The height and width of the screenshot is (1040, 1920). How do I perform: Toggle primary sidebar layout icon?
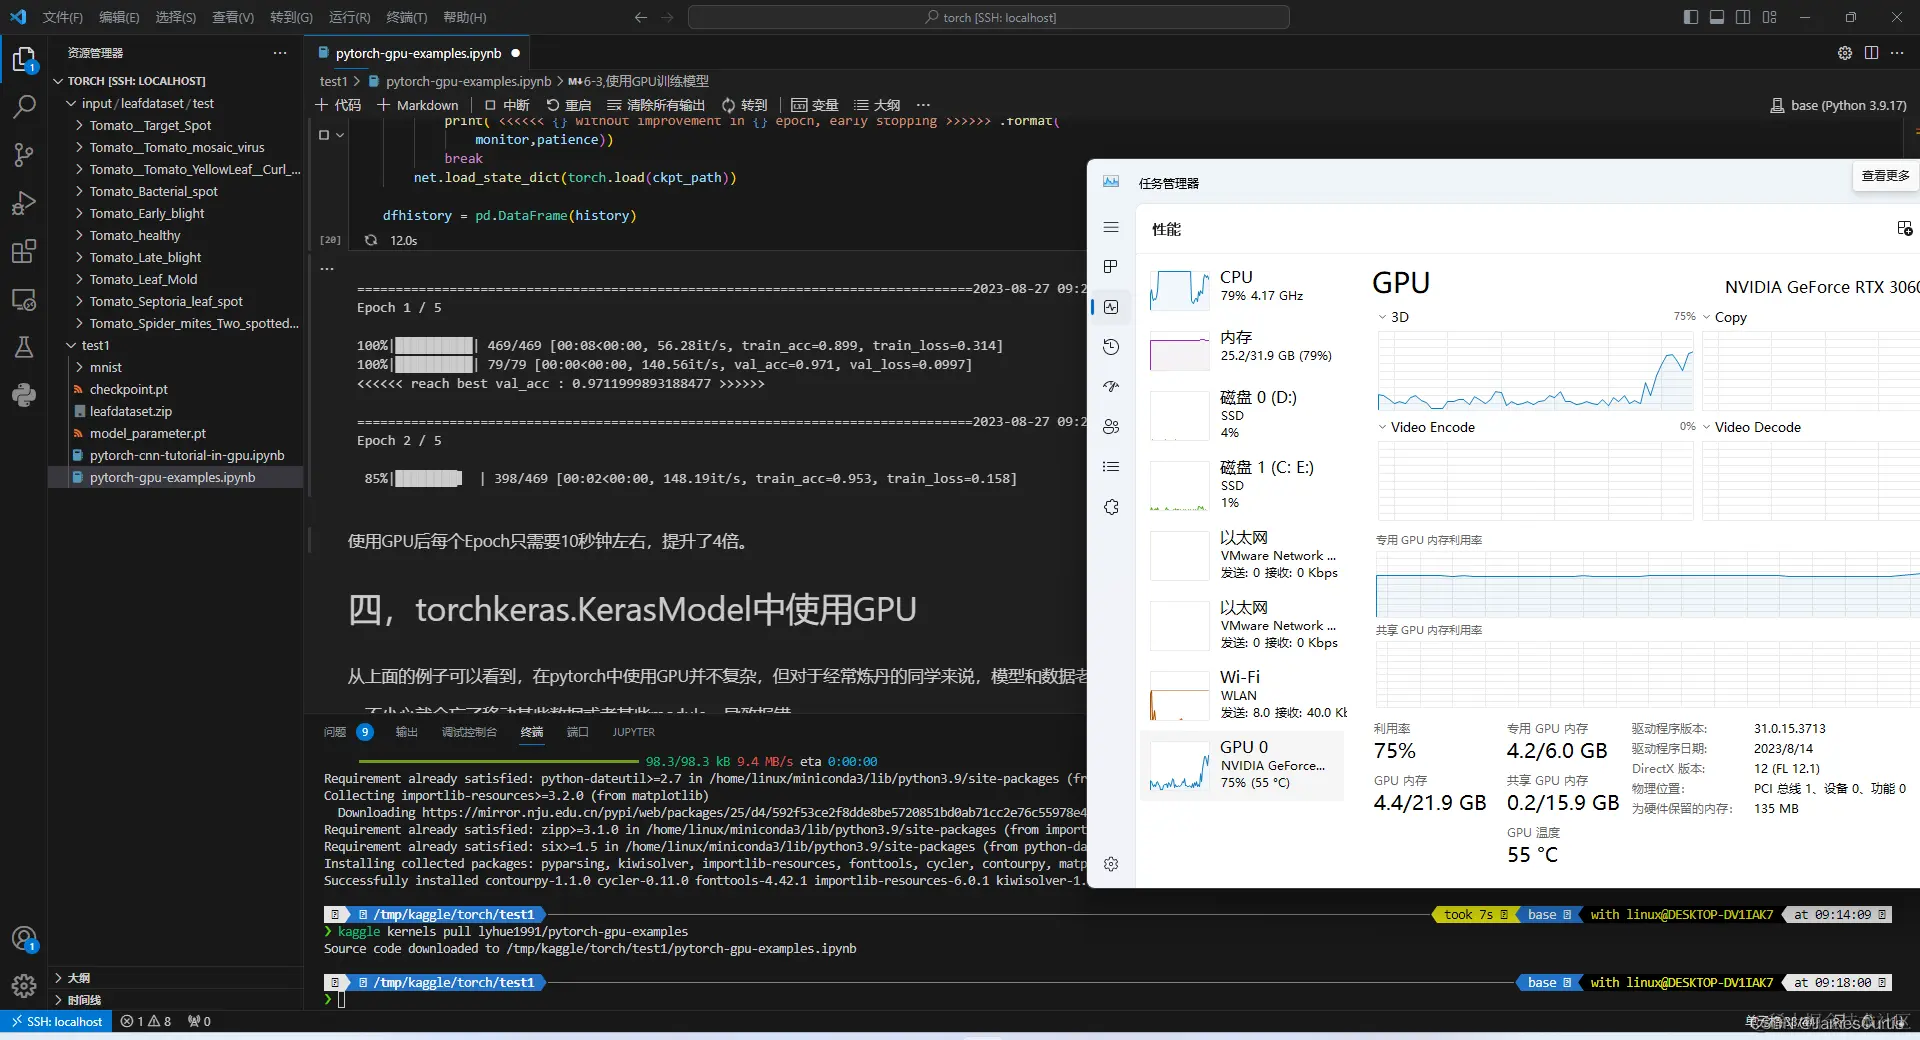point(1691,17)
